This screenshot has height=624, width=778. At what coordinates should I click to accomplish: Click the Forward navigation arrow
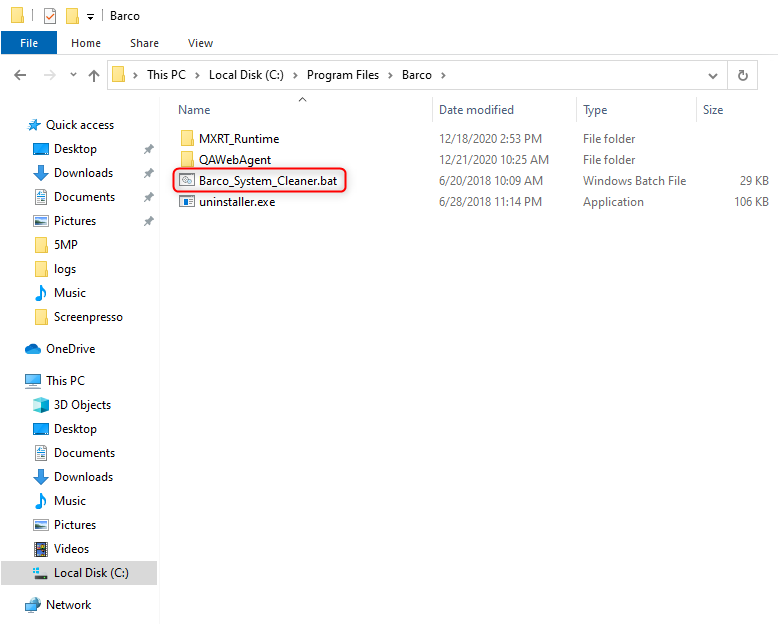pos(50,75)
